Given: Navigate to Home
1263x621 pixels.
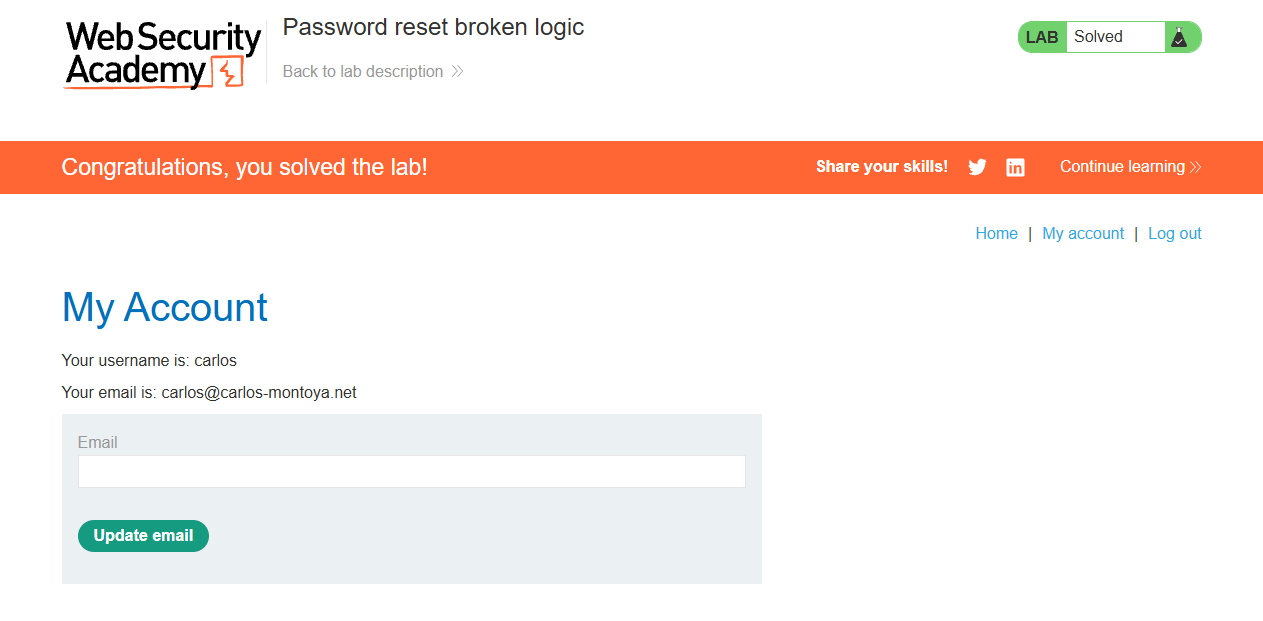Looking at the screenshot, I should (x=996, y=234).
